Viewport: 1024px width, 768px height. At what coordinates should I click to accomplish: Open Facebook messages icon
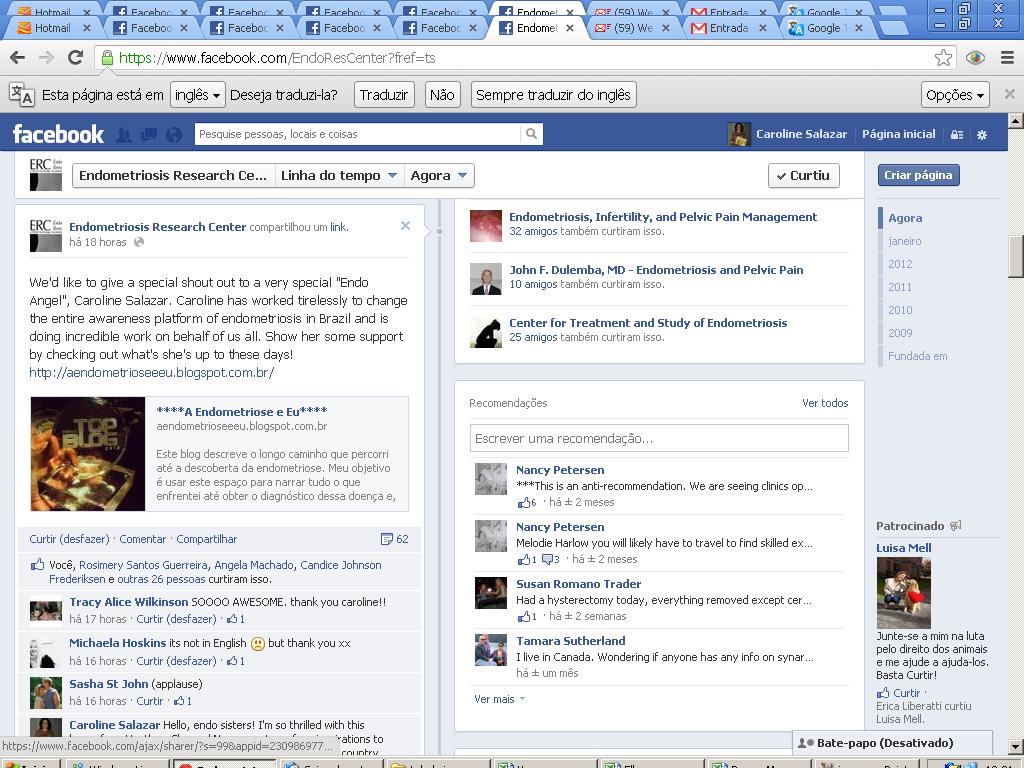149,135
